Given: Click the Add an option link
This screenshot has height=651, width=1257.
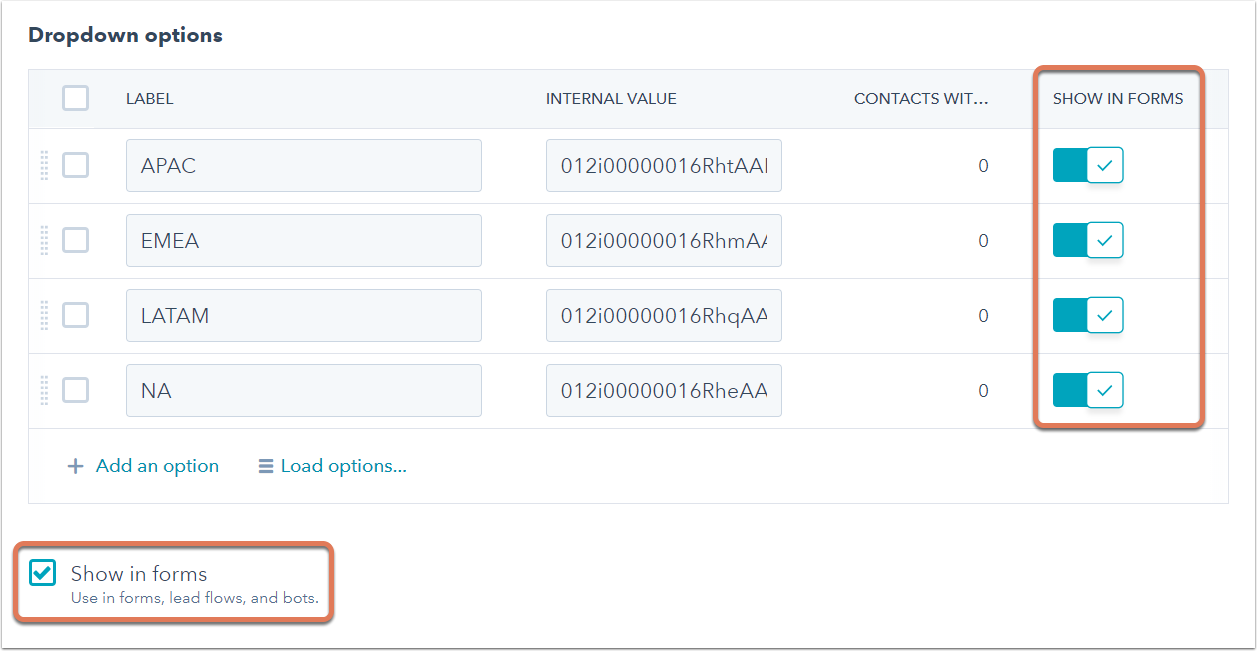Looking at the screenshot, I should click(157, 466).
